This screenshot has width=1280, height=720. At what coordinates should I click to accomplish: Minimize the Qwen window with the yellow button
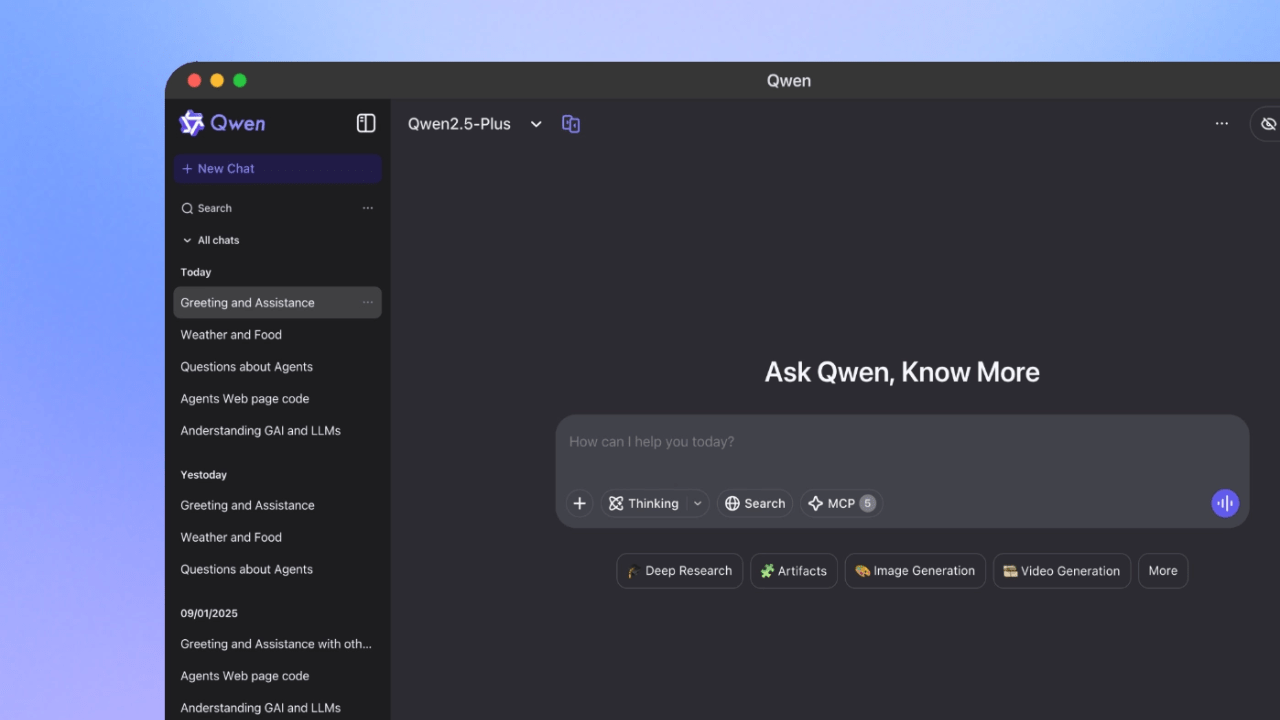pyautogui.click(x=217, y=81)
